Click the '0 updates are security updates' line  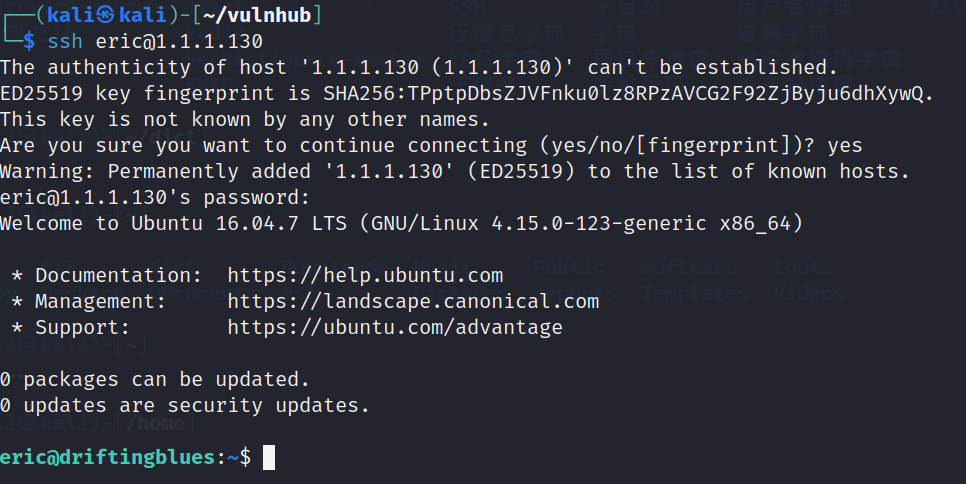(x=185, y=406)
